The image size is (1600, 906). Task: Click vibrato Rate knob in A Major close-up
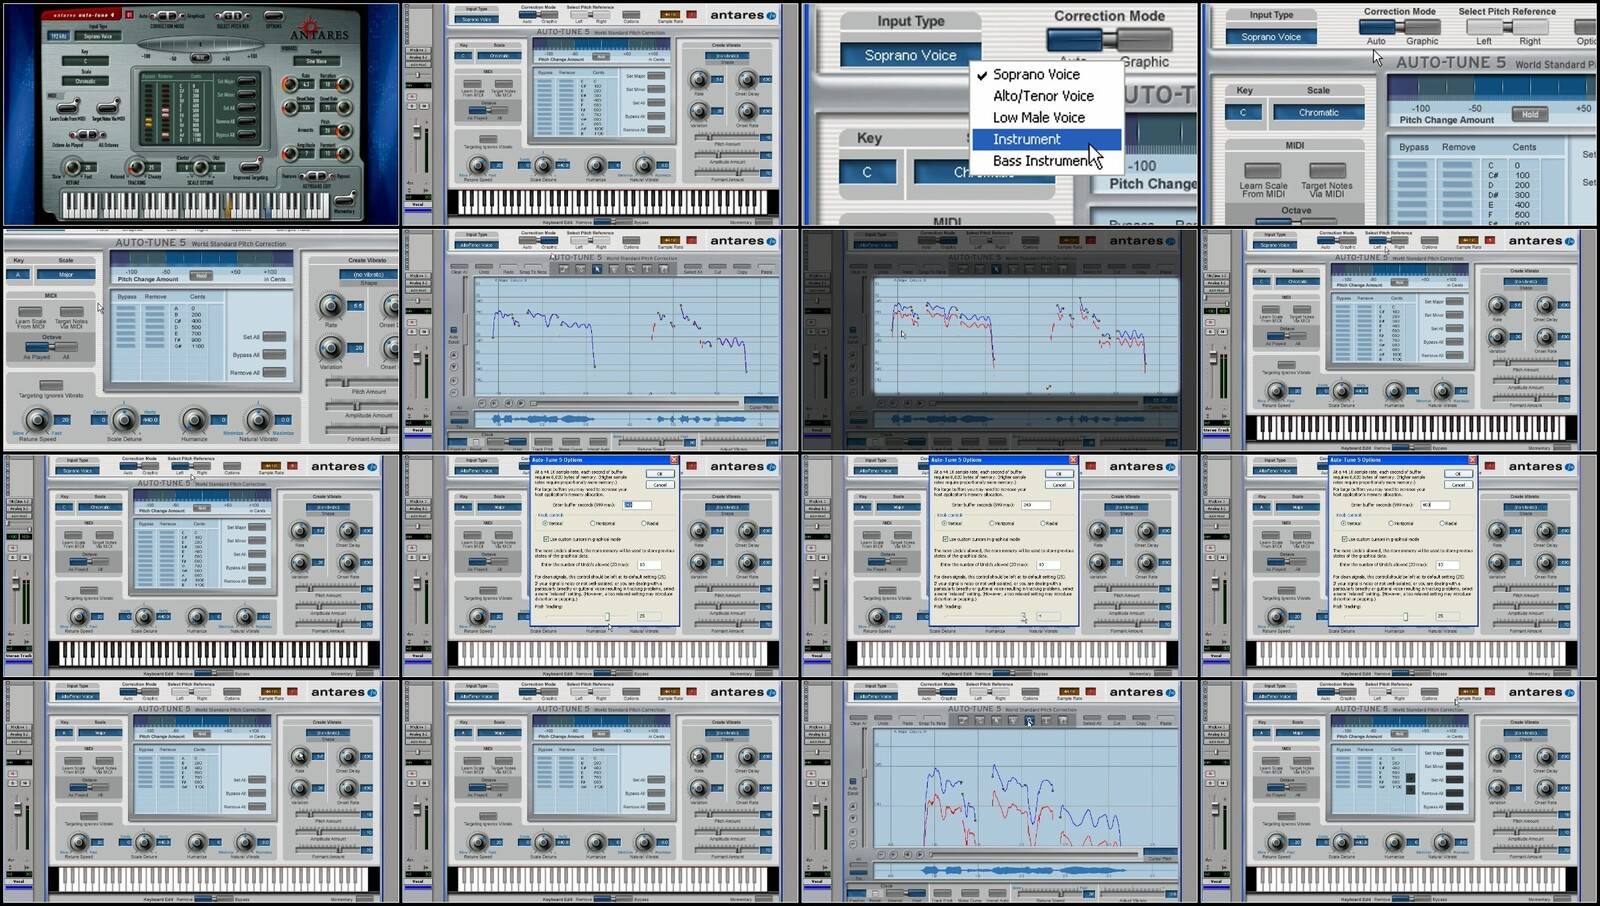pos(330,306)
